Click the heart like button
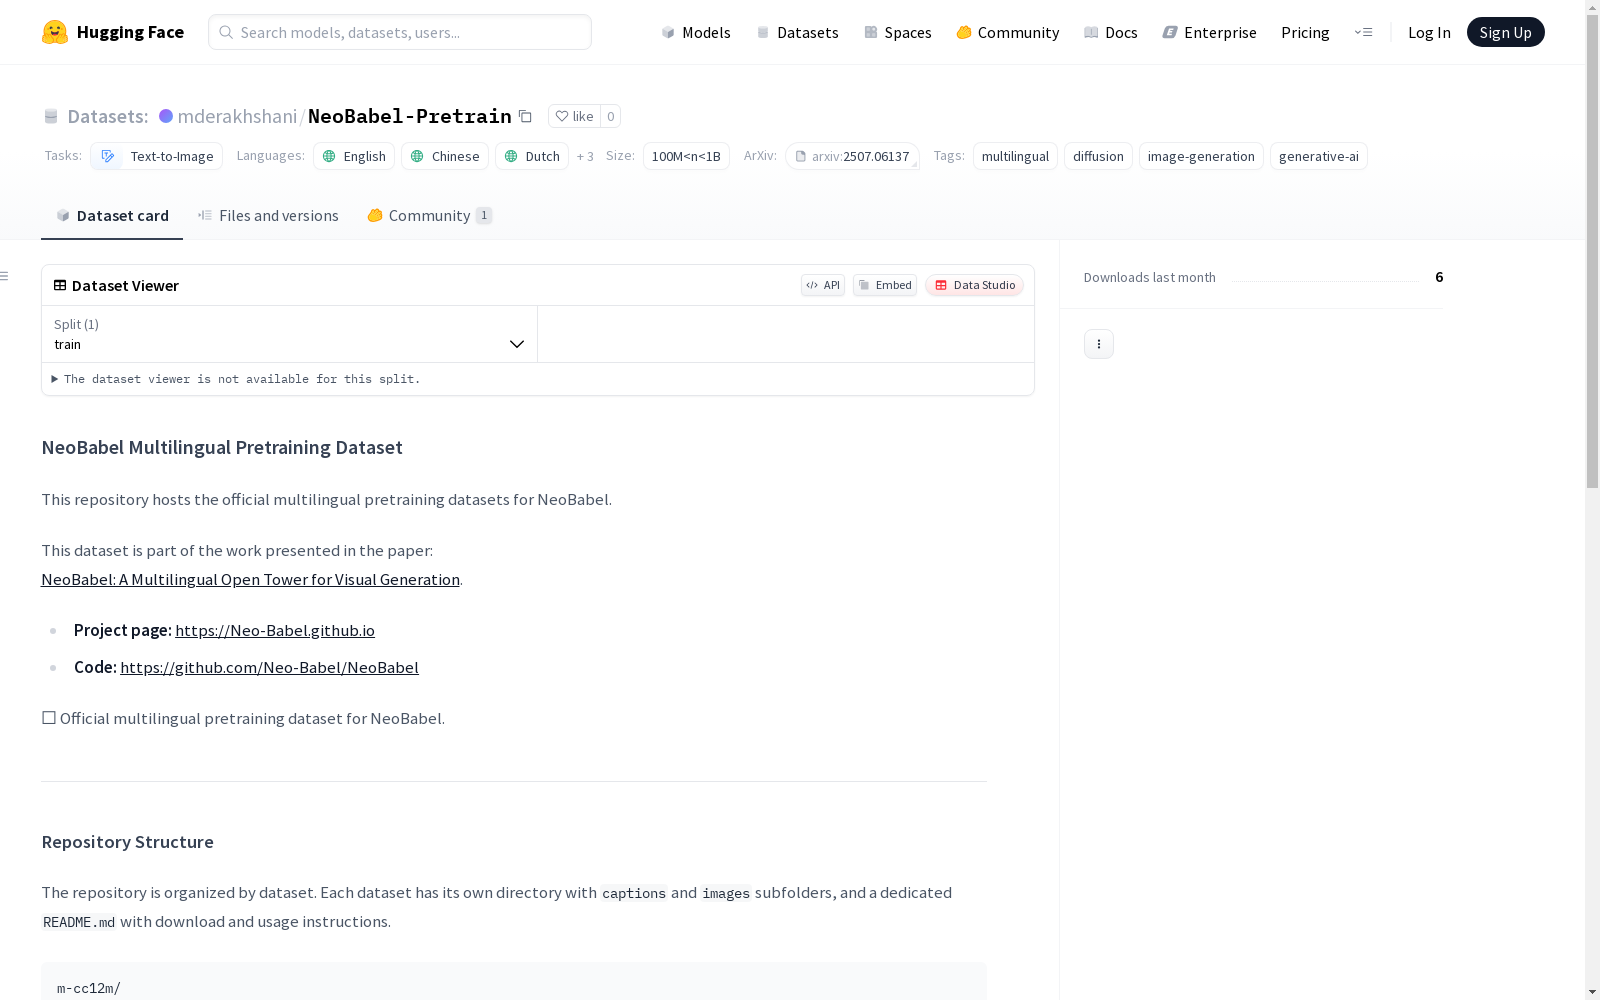The image size is (1600, 1000). coord(574,116)
